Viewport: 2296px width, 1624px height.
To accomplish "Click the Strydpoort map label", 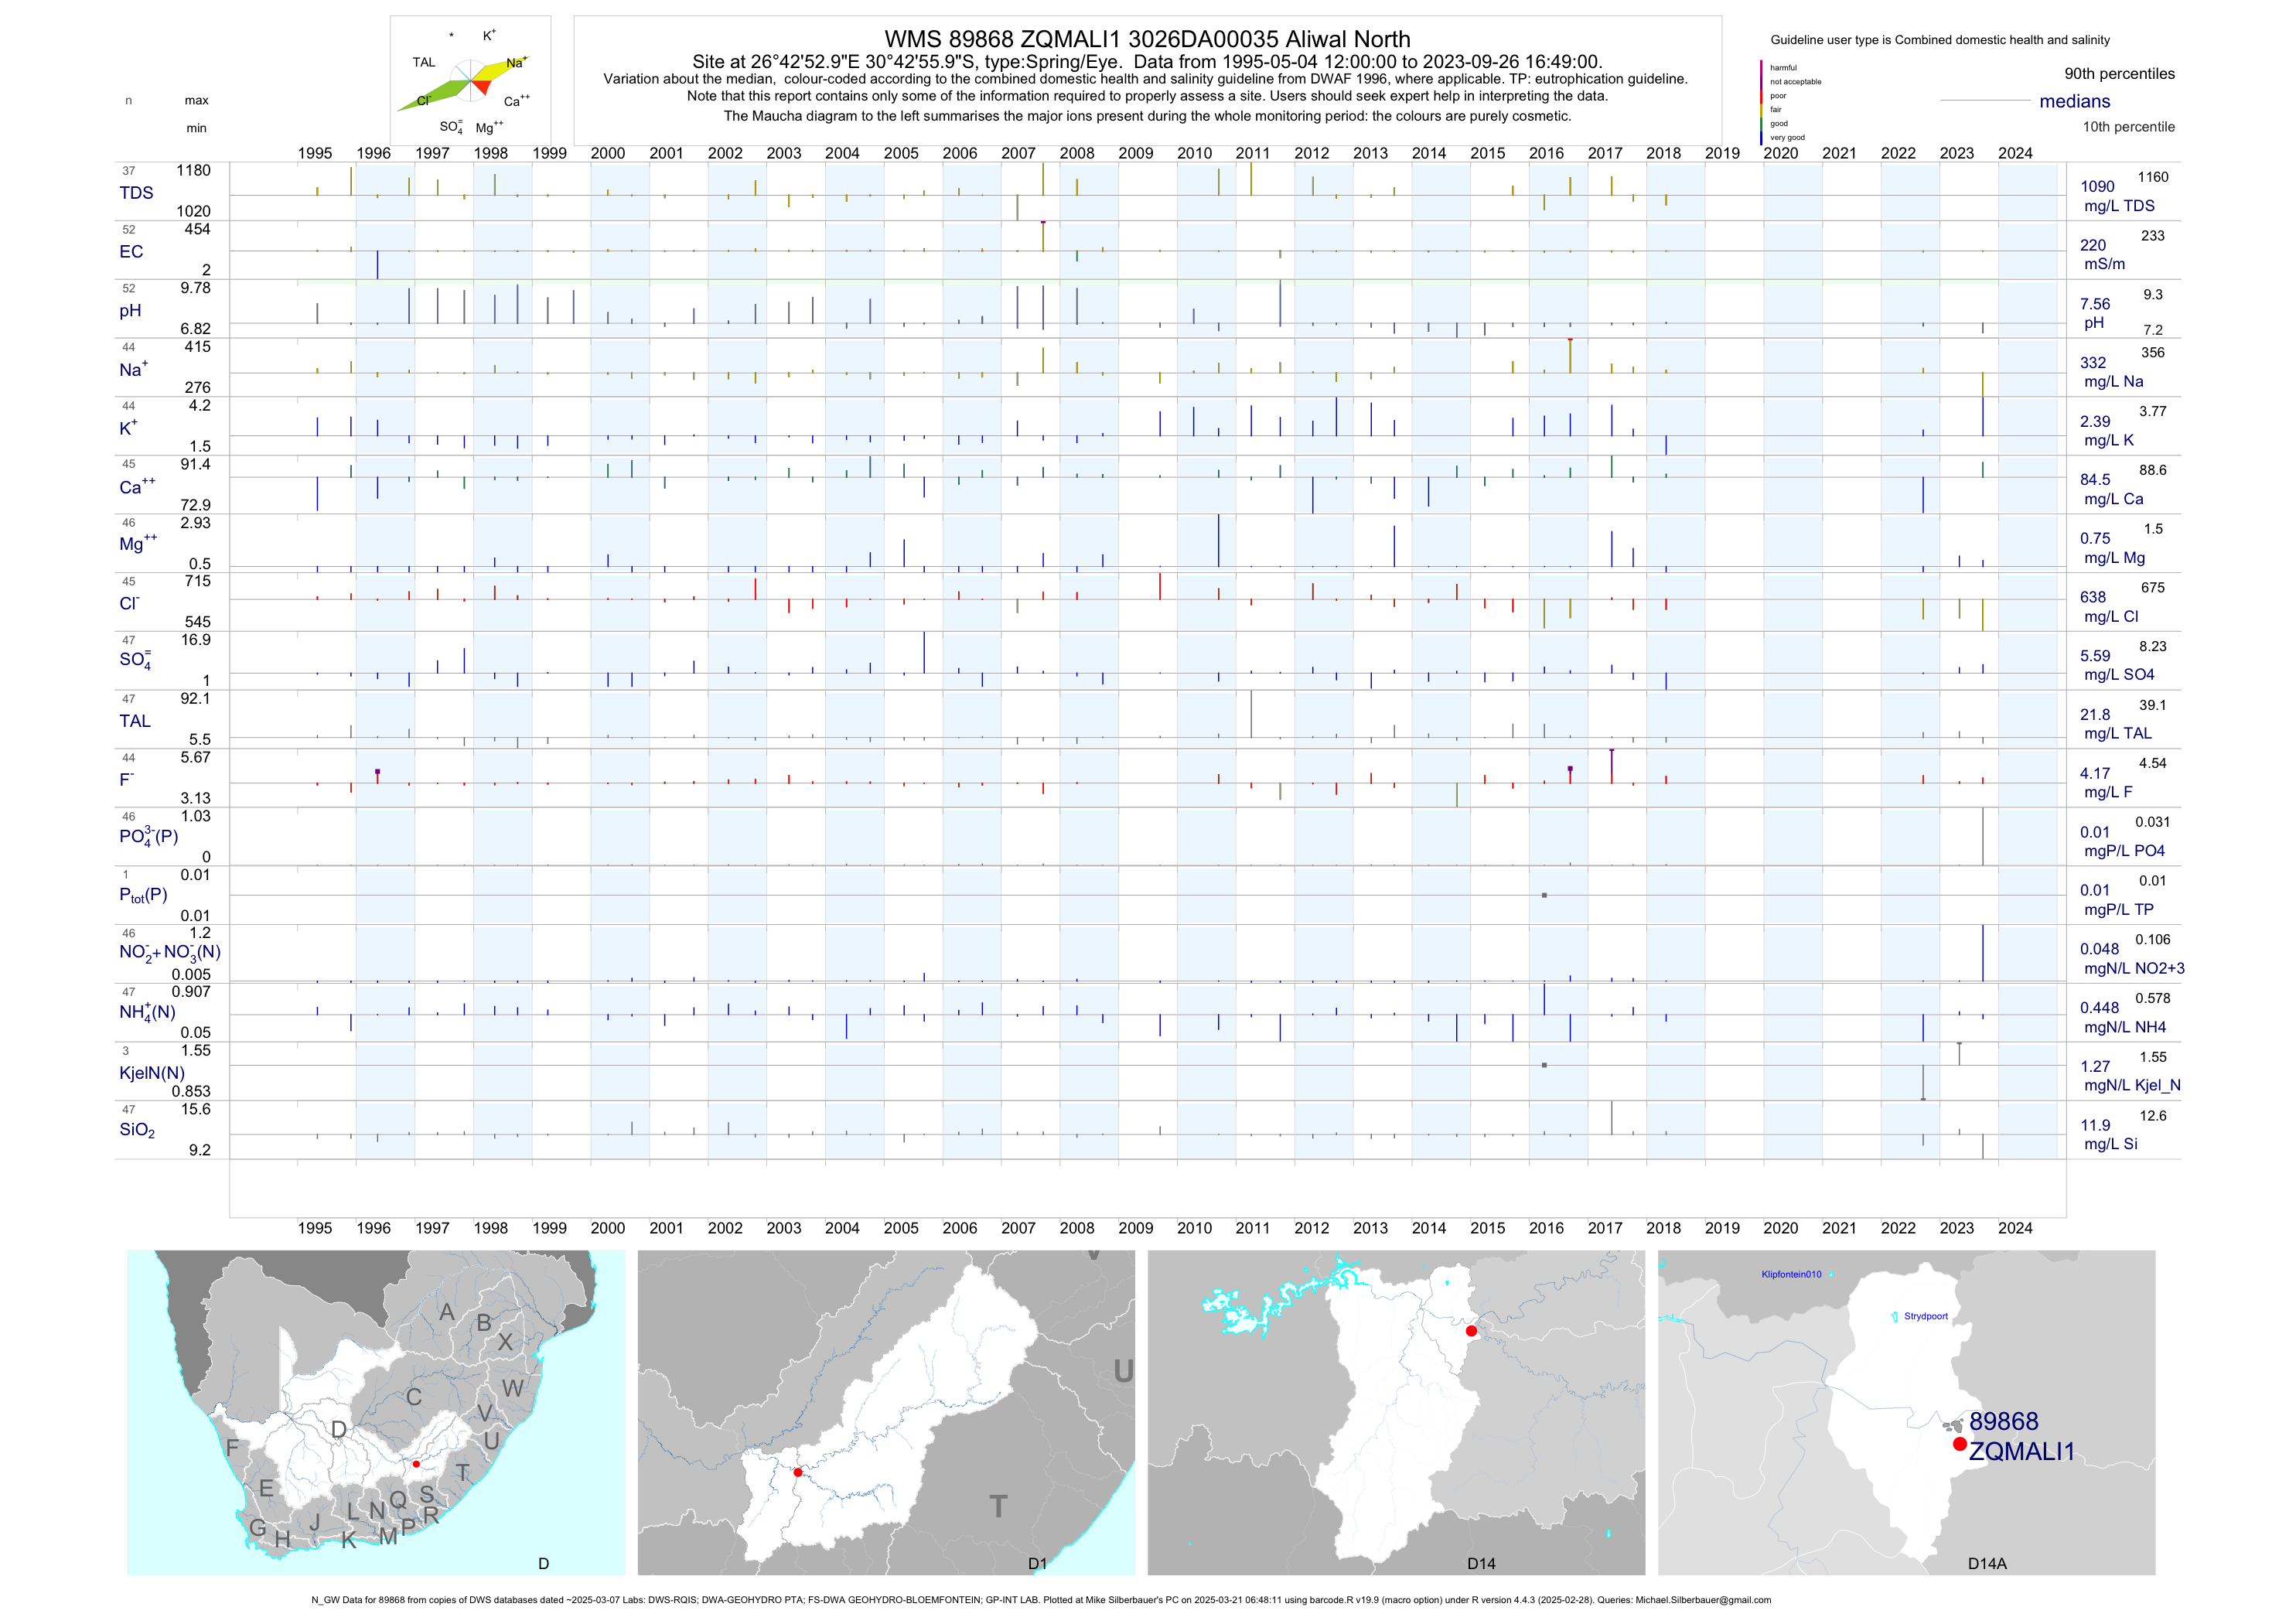I will coord(1925,1316).
